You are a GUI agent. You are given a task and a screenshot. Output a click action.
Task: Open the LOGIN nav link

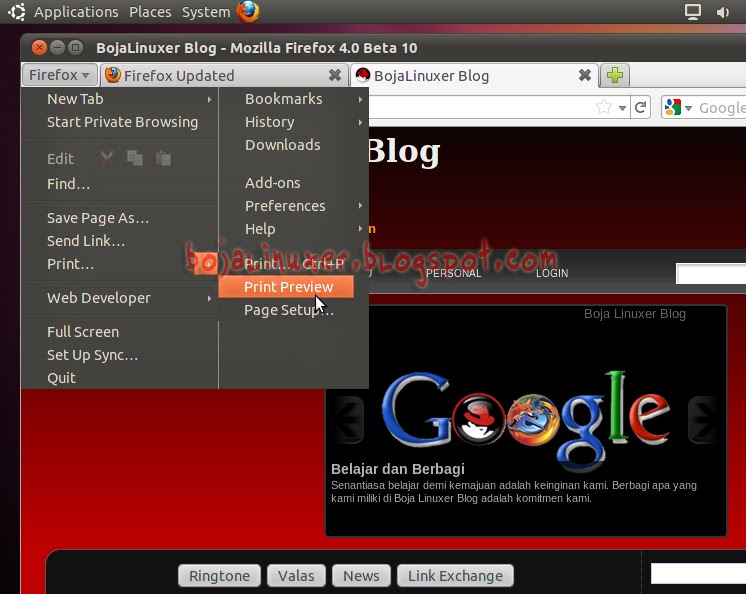pyautogui.click(x=552, y=273)
